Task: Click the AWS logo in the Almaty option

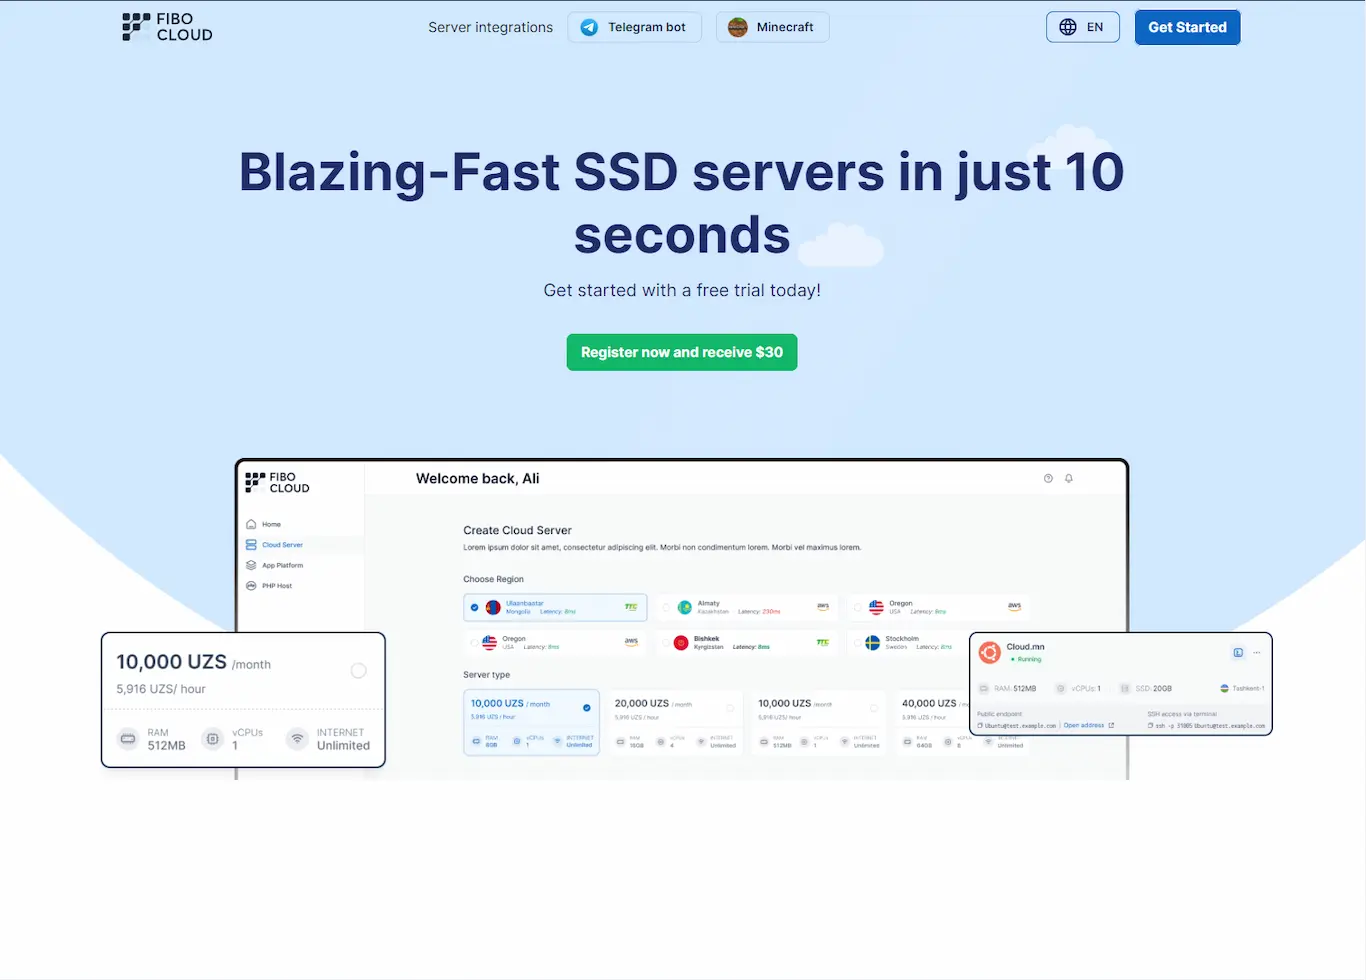Action: (823, 606)
